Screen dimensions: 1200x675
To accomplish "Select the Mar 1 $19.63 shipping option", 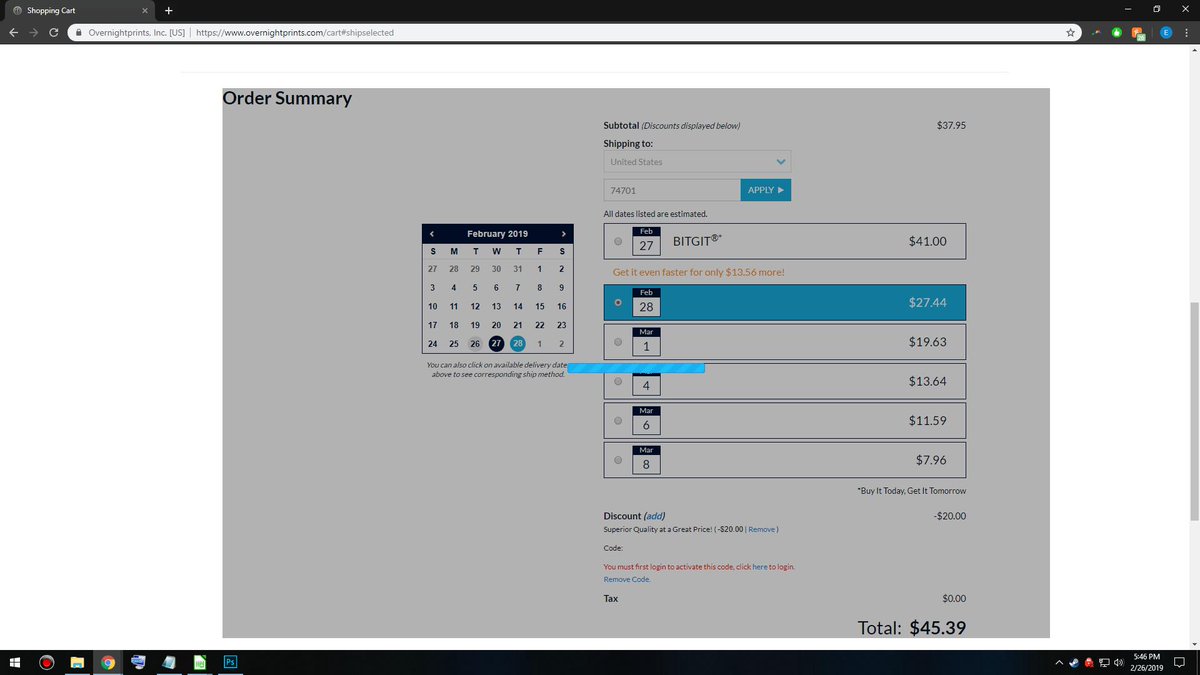I will coord(785,342).
